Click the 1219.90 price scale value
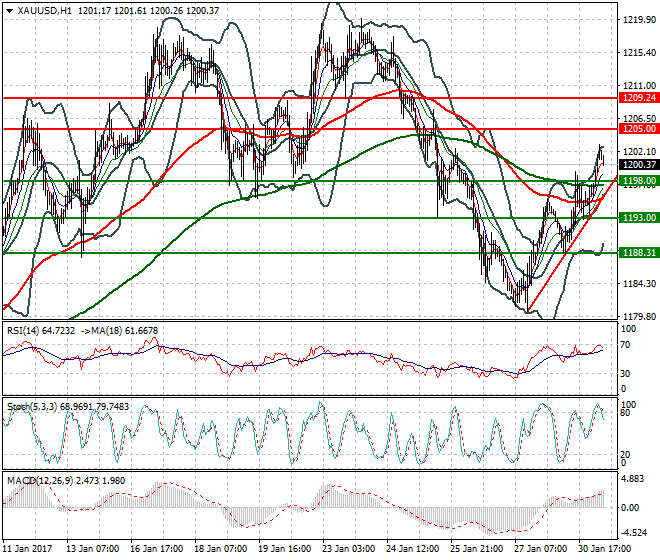This screenshot has height=560, width=660. tap(639, 20)
